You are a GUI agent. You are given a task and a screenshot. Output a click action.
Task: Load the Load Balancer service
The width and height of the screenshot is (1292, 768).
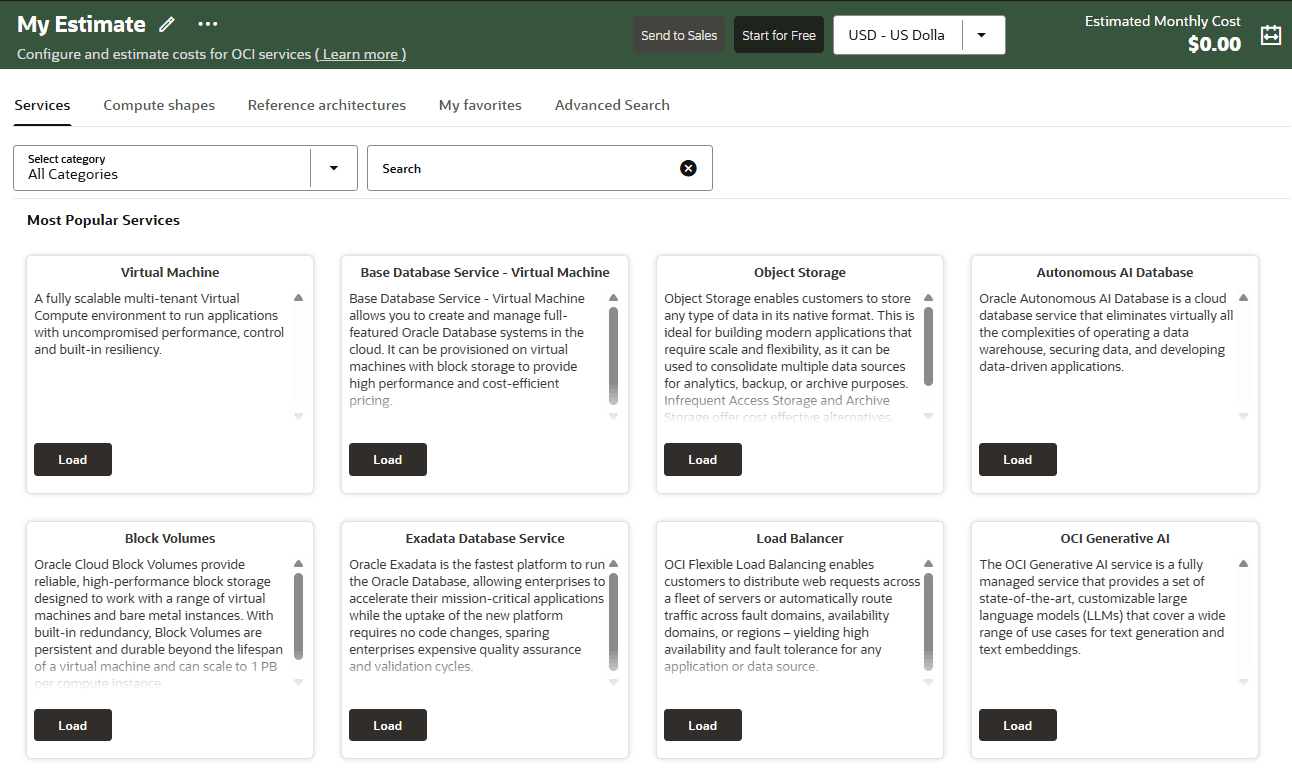[703, 726]
